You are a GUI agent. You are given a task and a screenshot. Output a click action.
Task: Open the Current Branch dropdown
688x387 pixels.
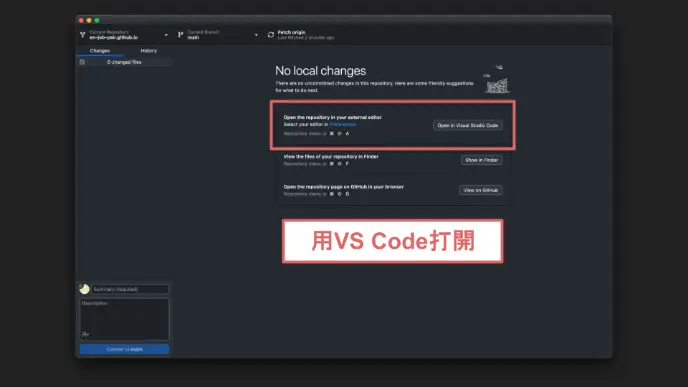(218, 35)
